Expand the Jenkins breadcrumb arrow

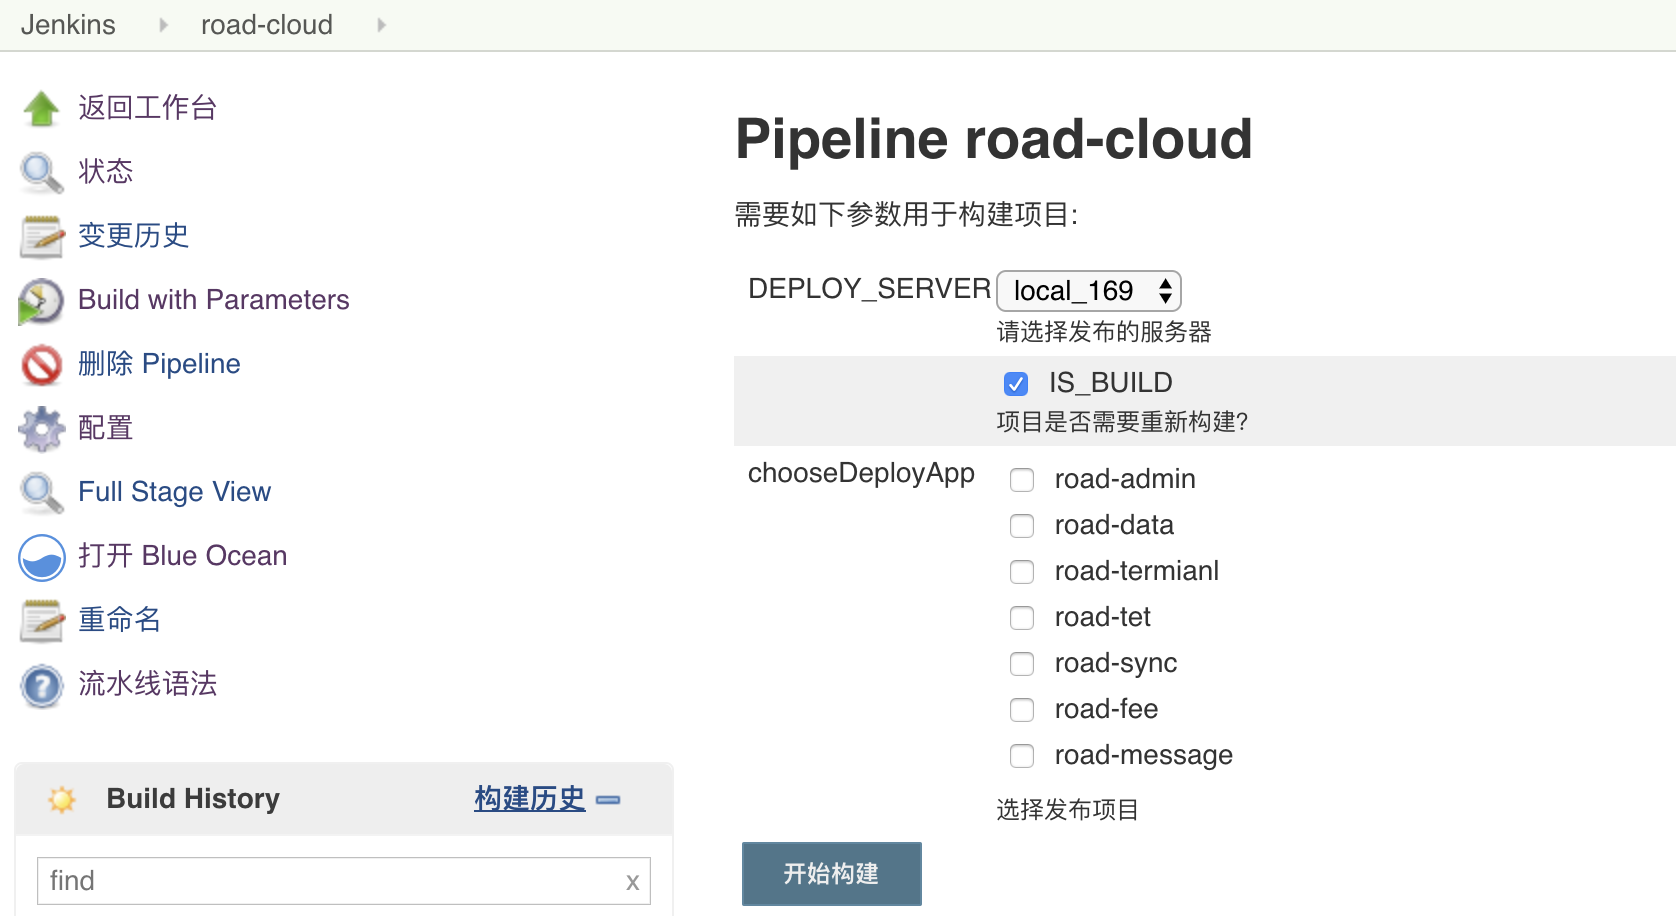[x=163, y=25]
